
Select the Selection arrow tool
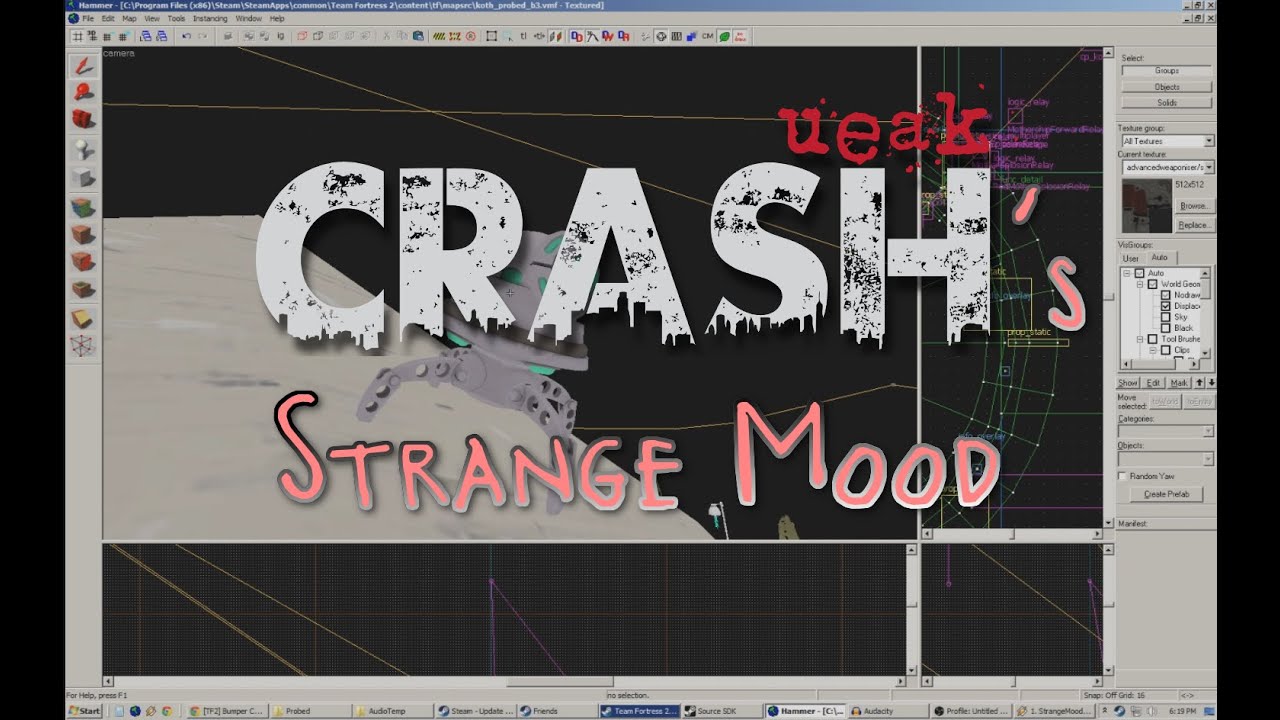pyautogui.click(x=82, y=67)
